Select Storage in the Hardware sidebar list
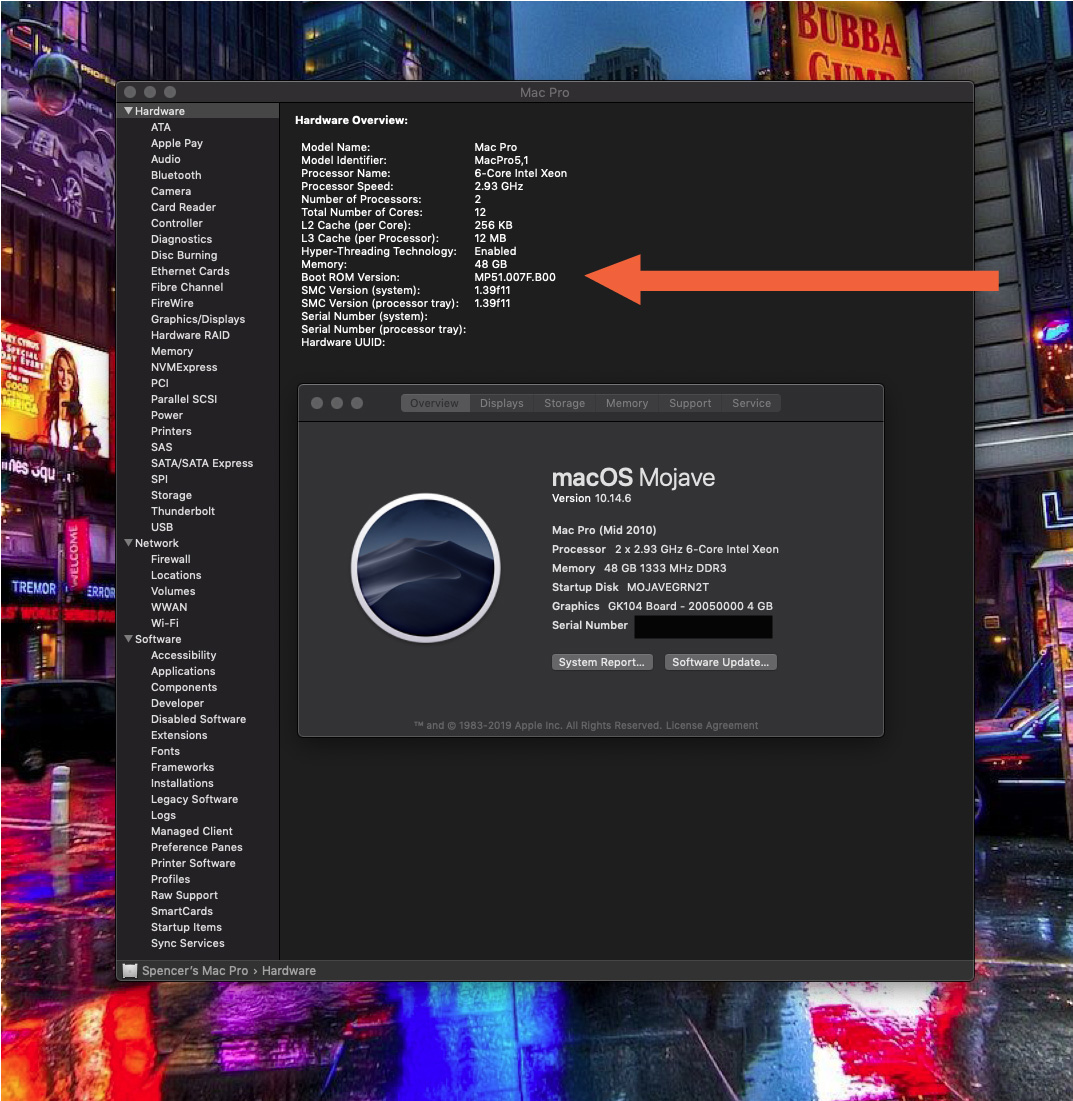This screenshot has width=1073, height=1101. point(171,496)
